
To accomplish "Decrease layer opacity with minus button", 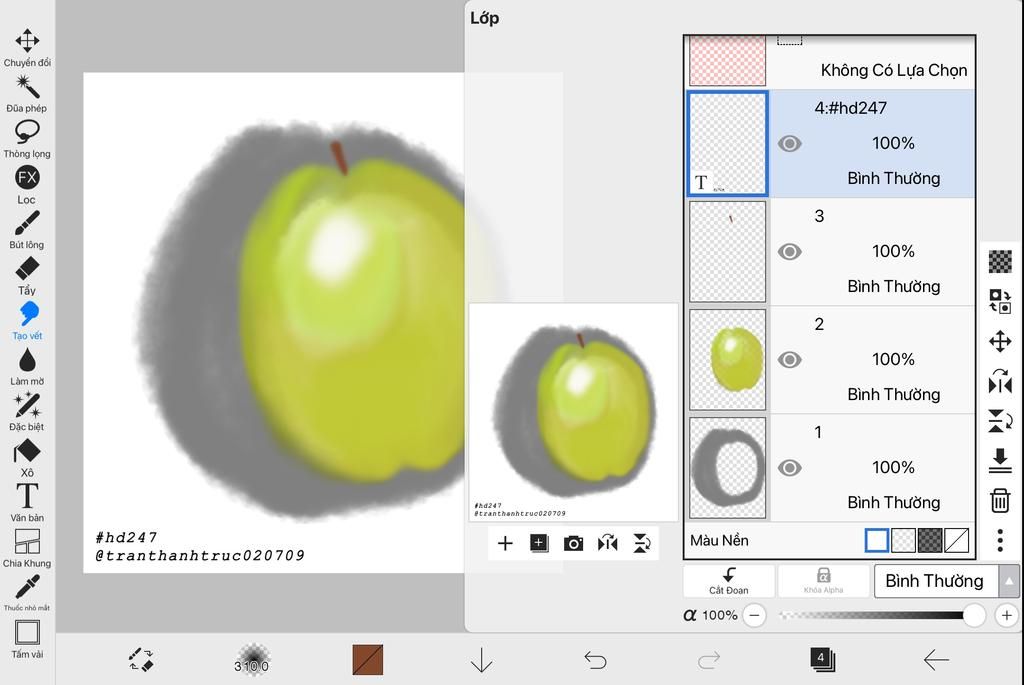I will [x=754, y=615].
